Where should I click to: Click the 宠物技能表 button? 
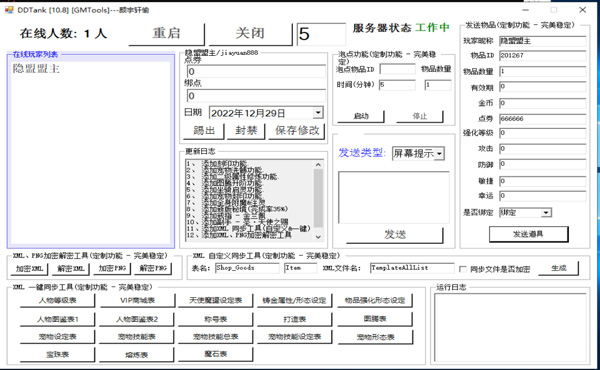pyautogui.click(x=137, y=337)
